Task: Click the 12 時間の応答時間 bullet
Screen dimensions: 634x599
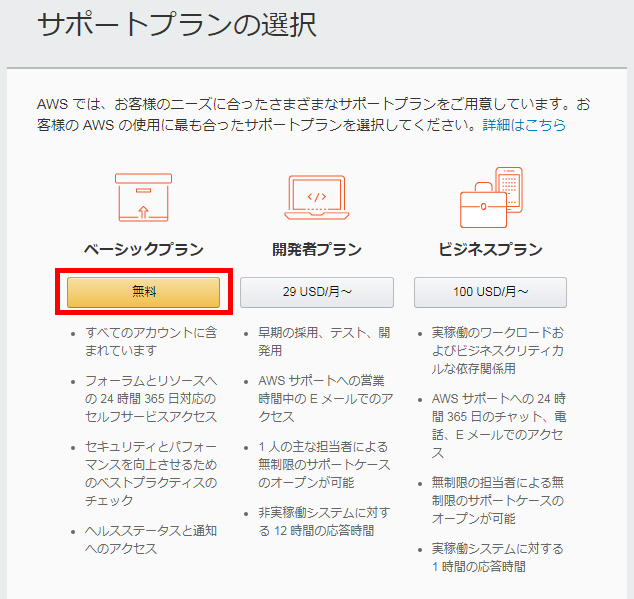Action: 324,521
